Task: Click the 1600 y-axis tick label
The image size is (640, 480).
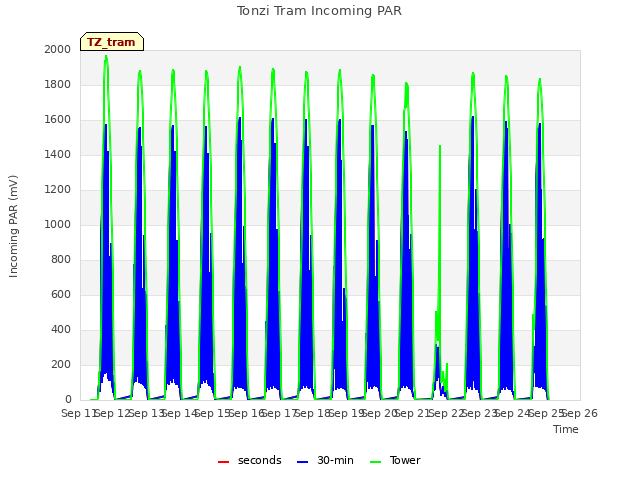Action: (58, 120)
